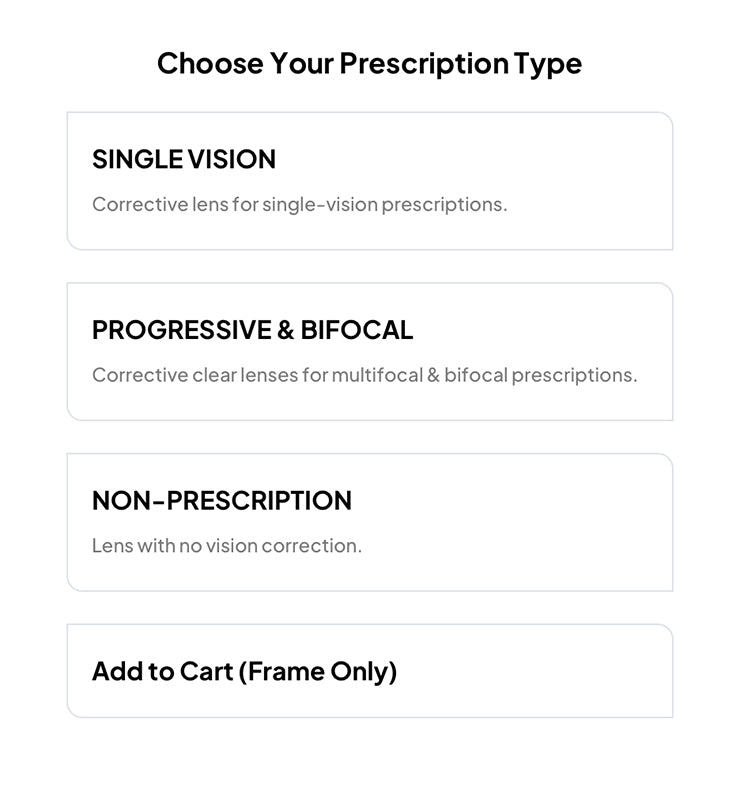Click the multifocal & bifocal prescriptions description
This screenshot has width=740, height=785.
coord(364,376)
